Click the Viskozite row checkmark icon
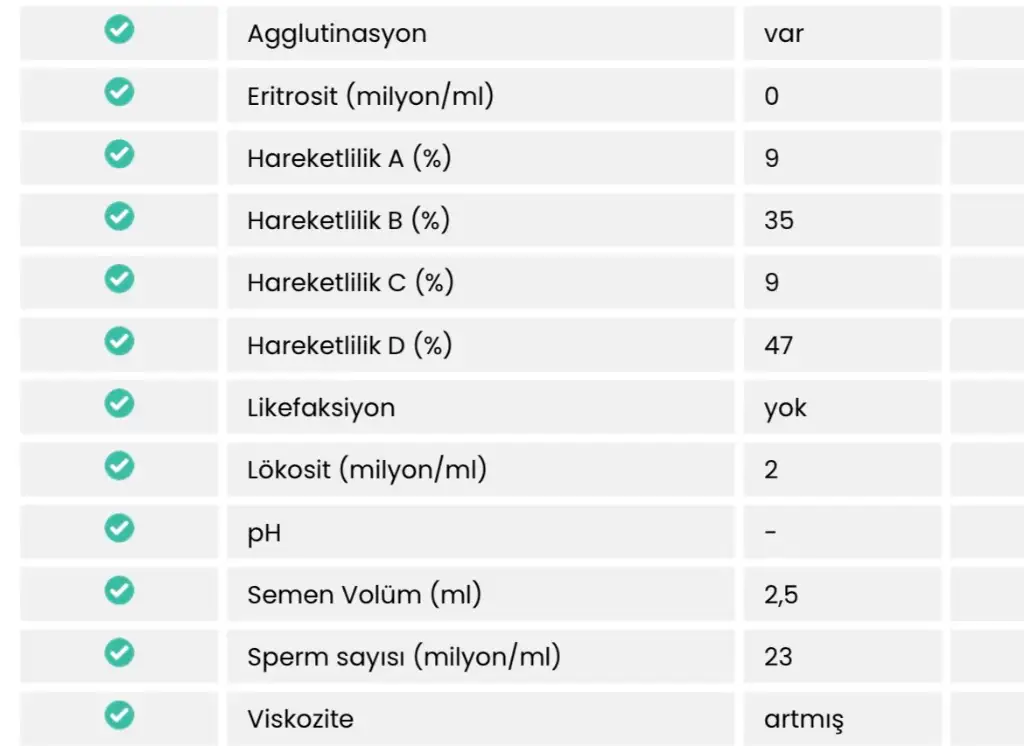Screen dimensions: 1024x746 coord(119,715)
